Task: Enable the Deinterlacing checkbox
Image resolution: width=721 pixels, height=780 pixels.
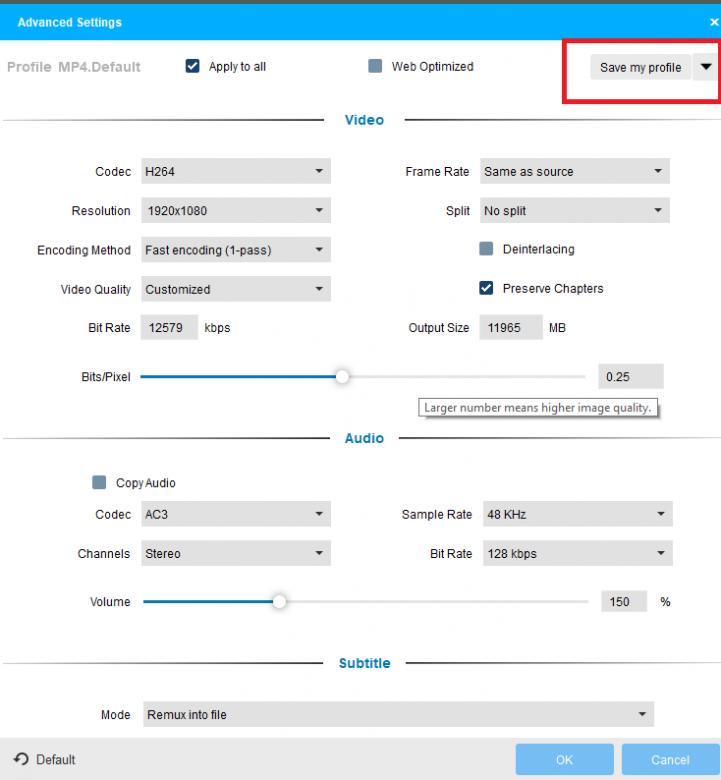Action: pos(486,249)
